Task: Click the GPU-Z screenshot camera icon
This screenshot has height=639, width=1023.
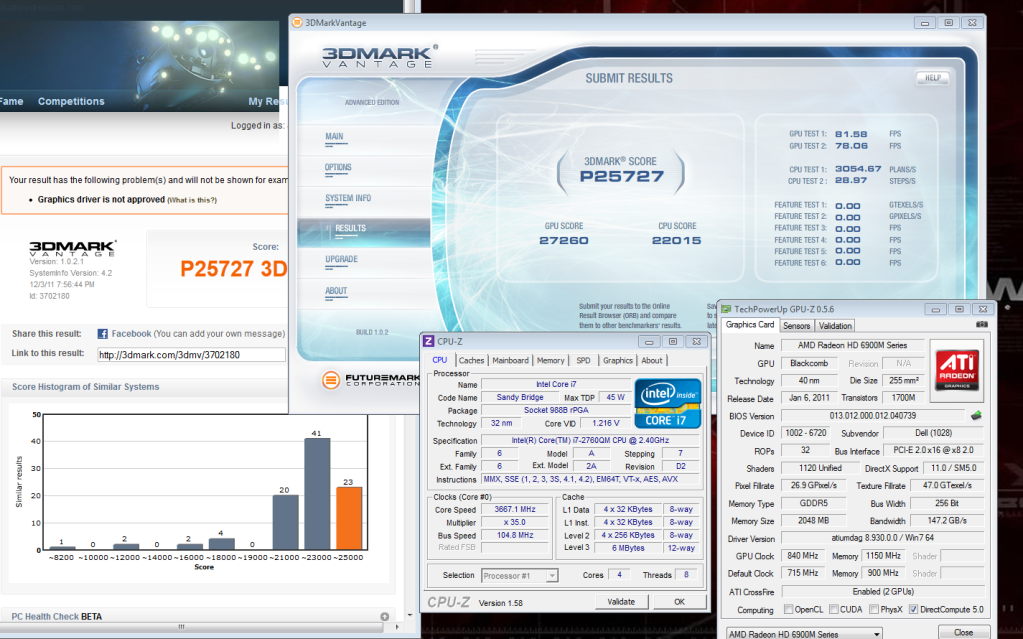Action: pyautogui.click(x=981, y=325)
